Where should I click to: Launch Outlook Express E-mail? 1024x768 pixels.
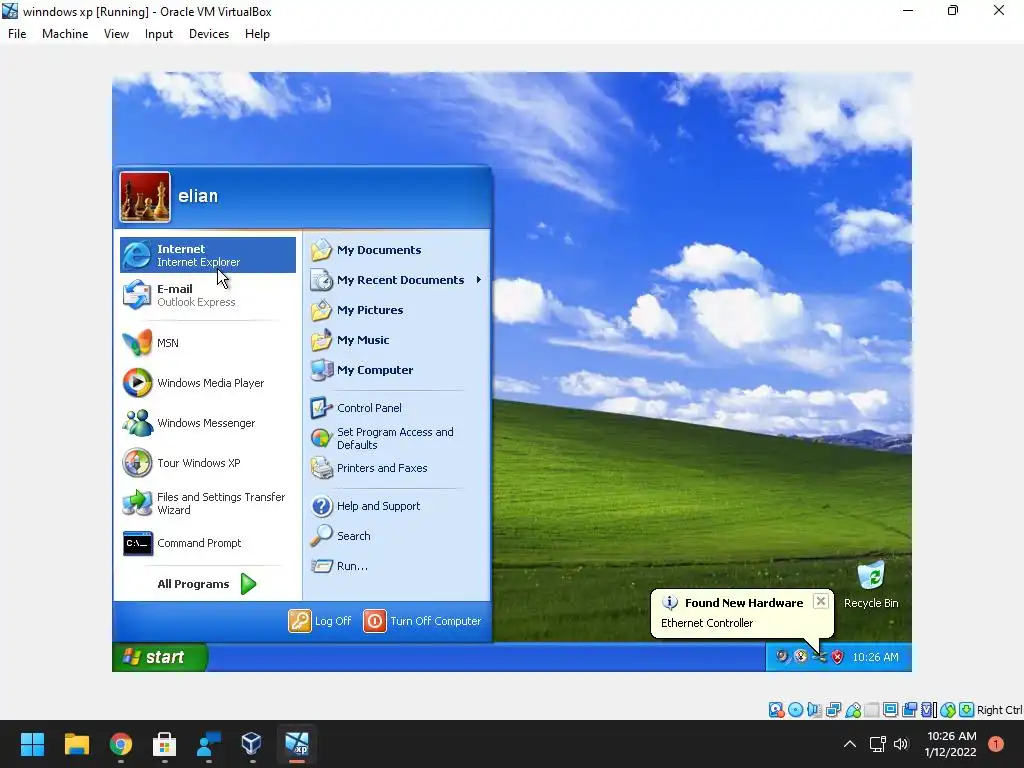pos(208,295)
